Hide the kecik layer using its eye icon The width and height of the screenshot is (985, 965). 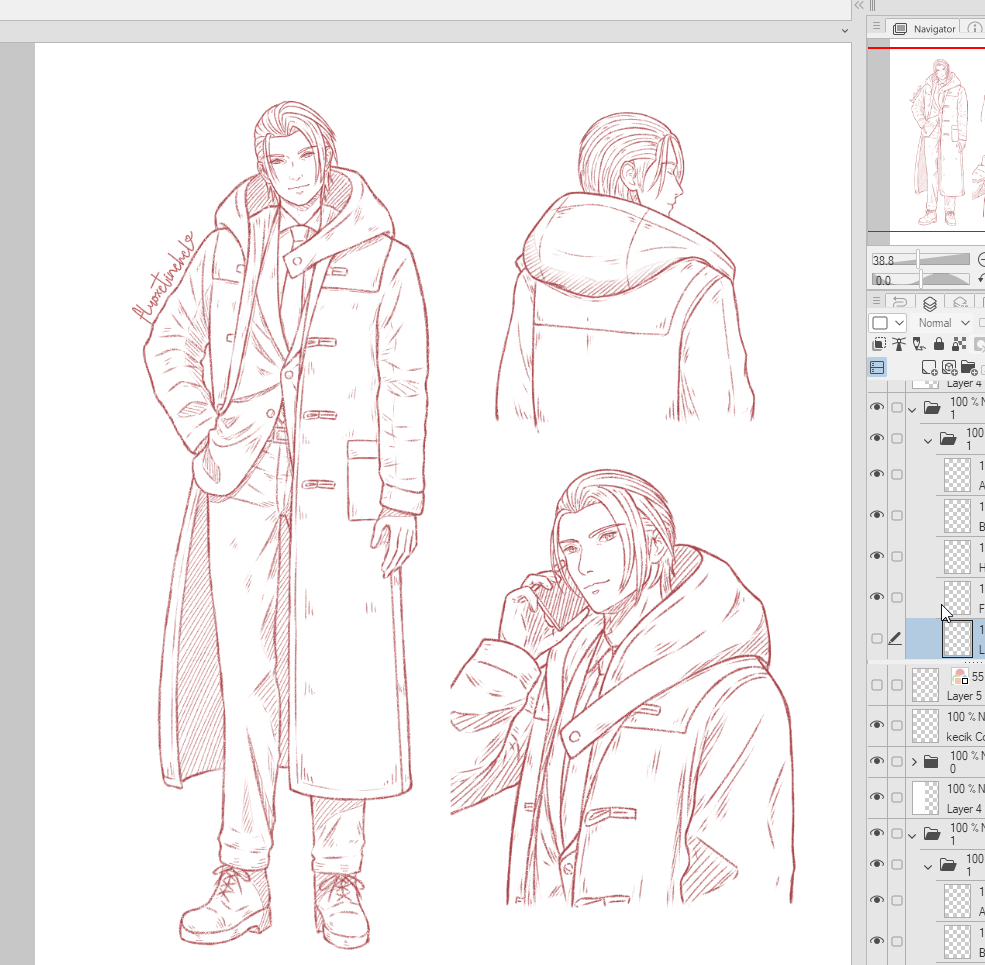coord(877,725)
